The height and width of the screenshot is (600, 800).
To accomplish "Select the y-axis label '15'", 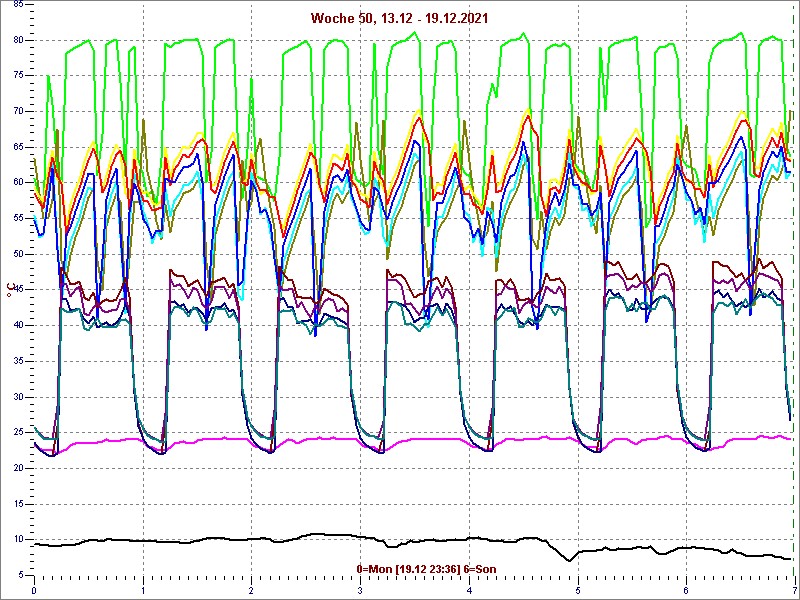I will pos(18,504).
